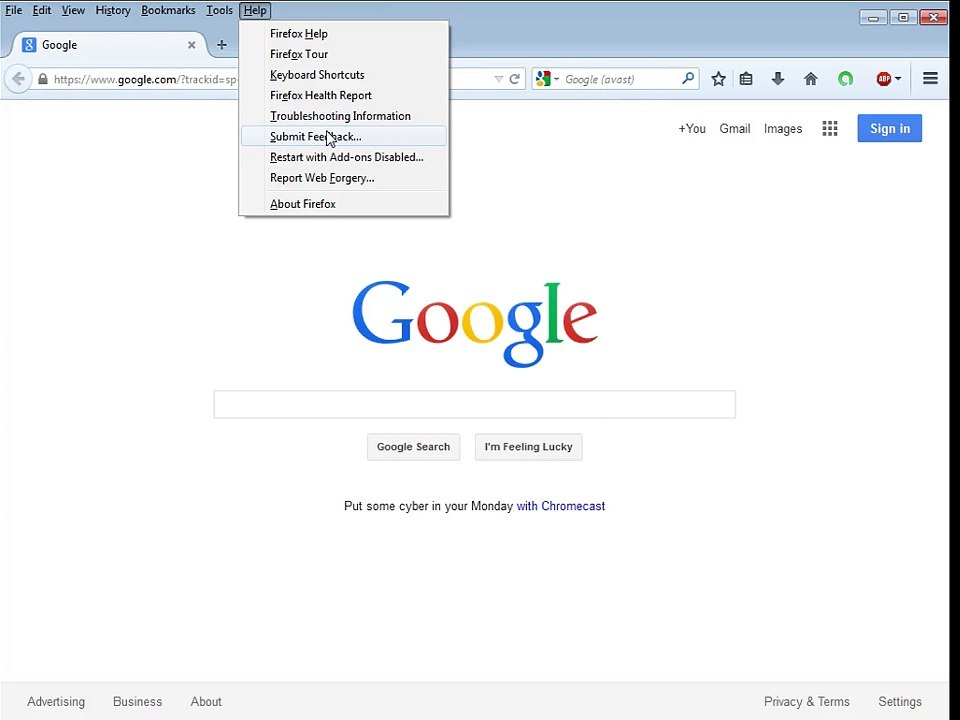Open URL history dropdown arrow

[x=498, y=79]
